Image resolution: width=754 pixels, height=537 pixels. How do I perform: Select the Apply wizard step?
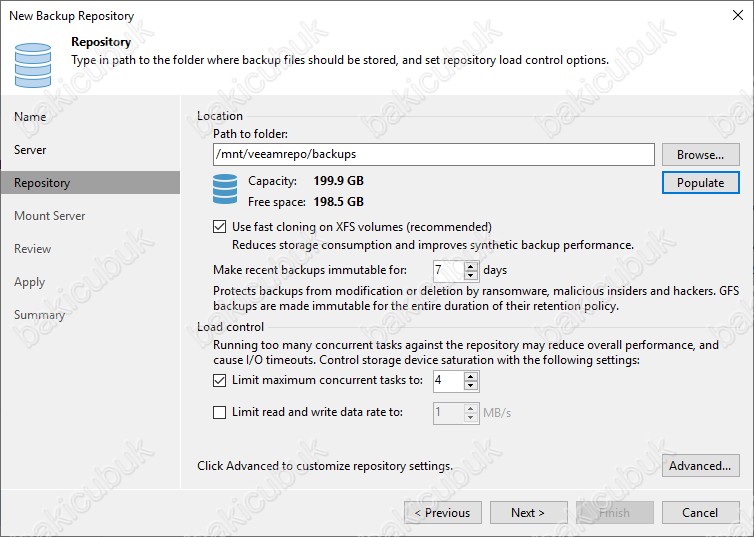click(x=29, y=282)
